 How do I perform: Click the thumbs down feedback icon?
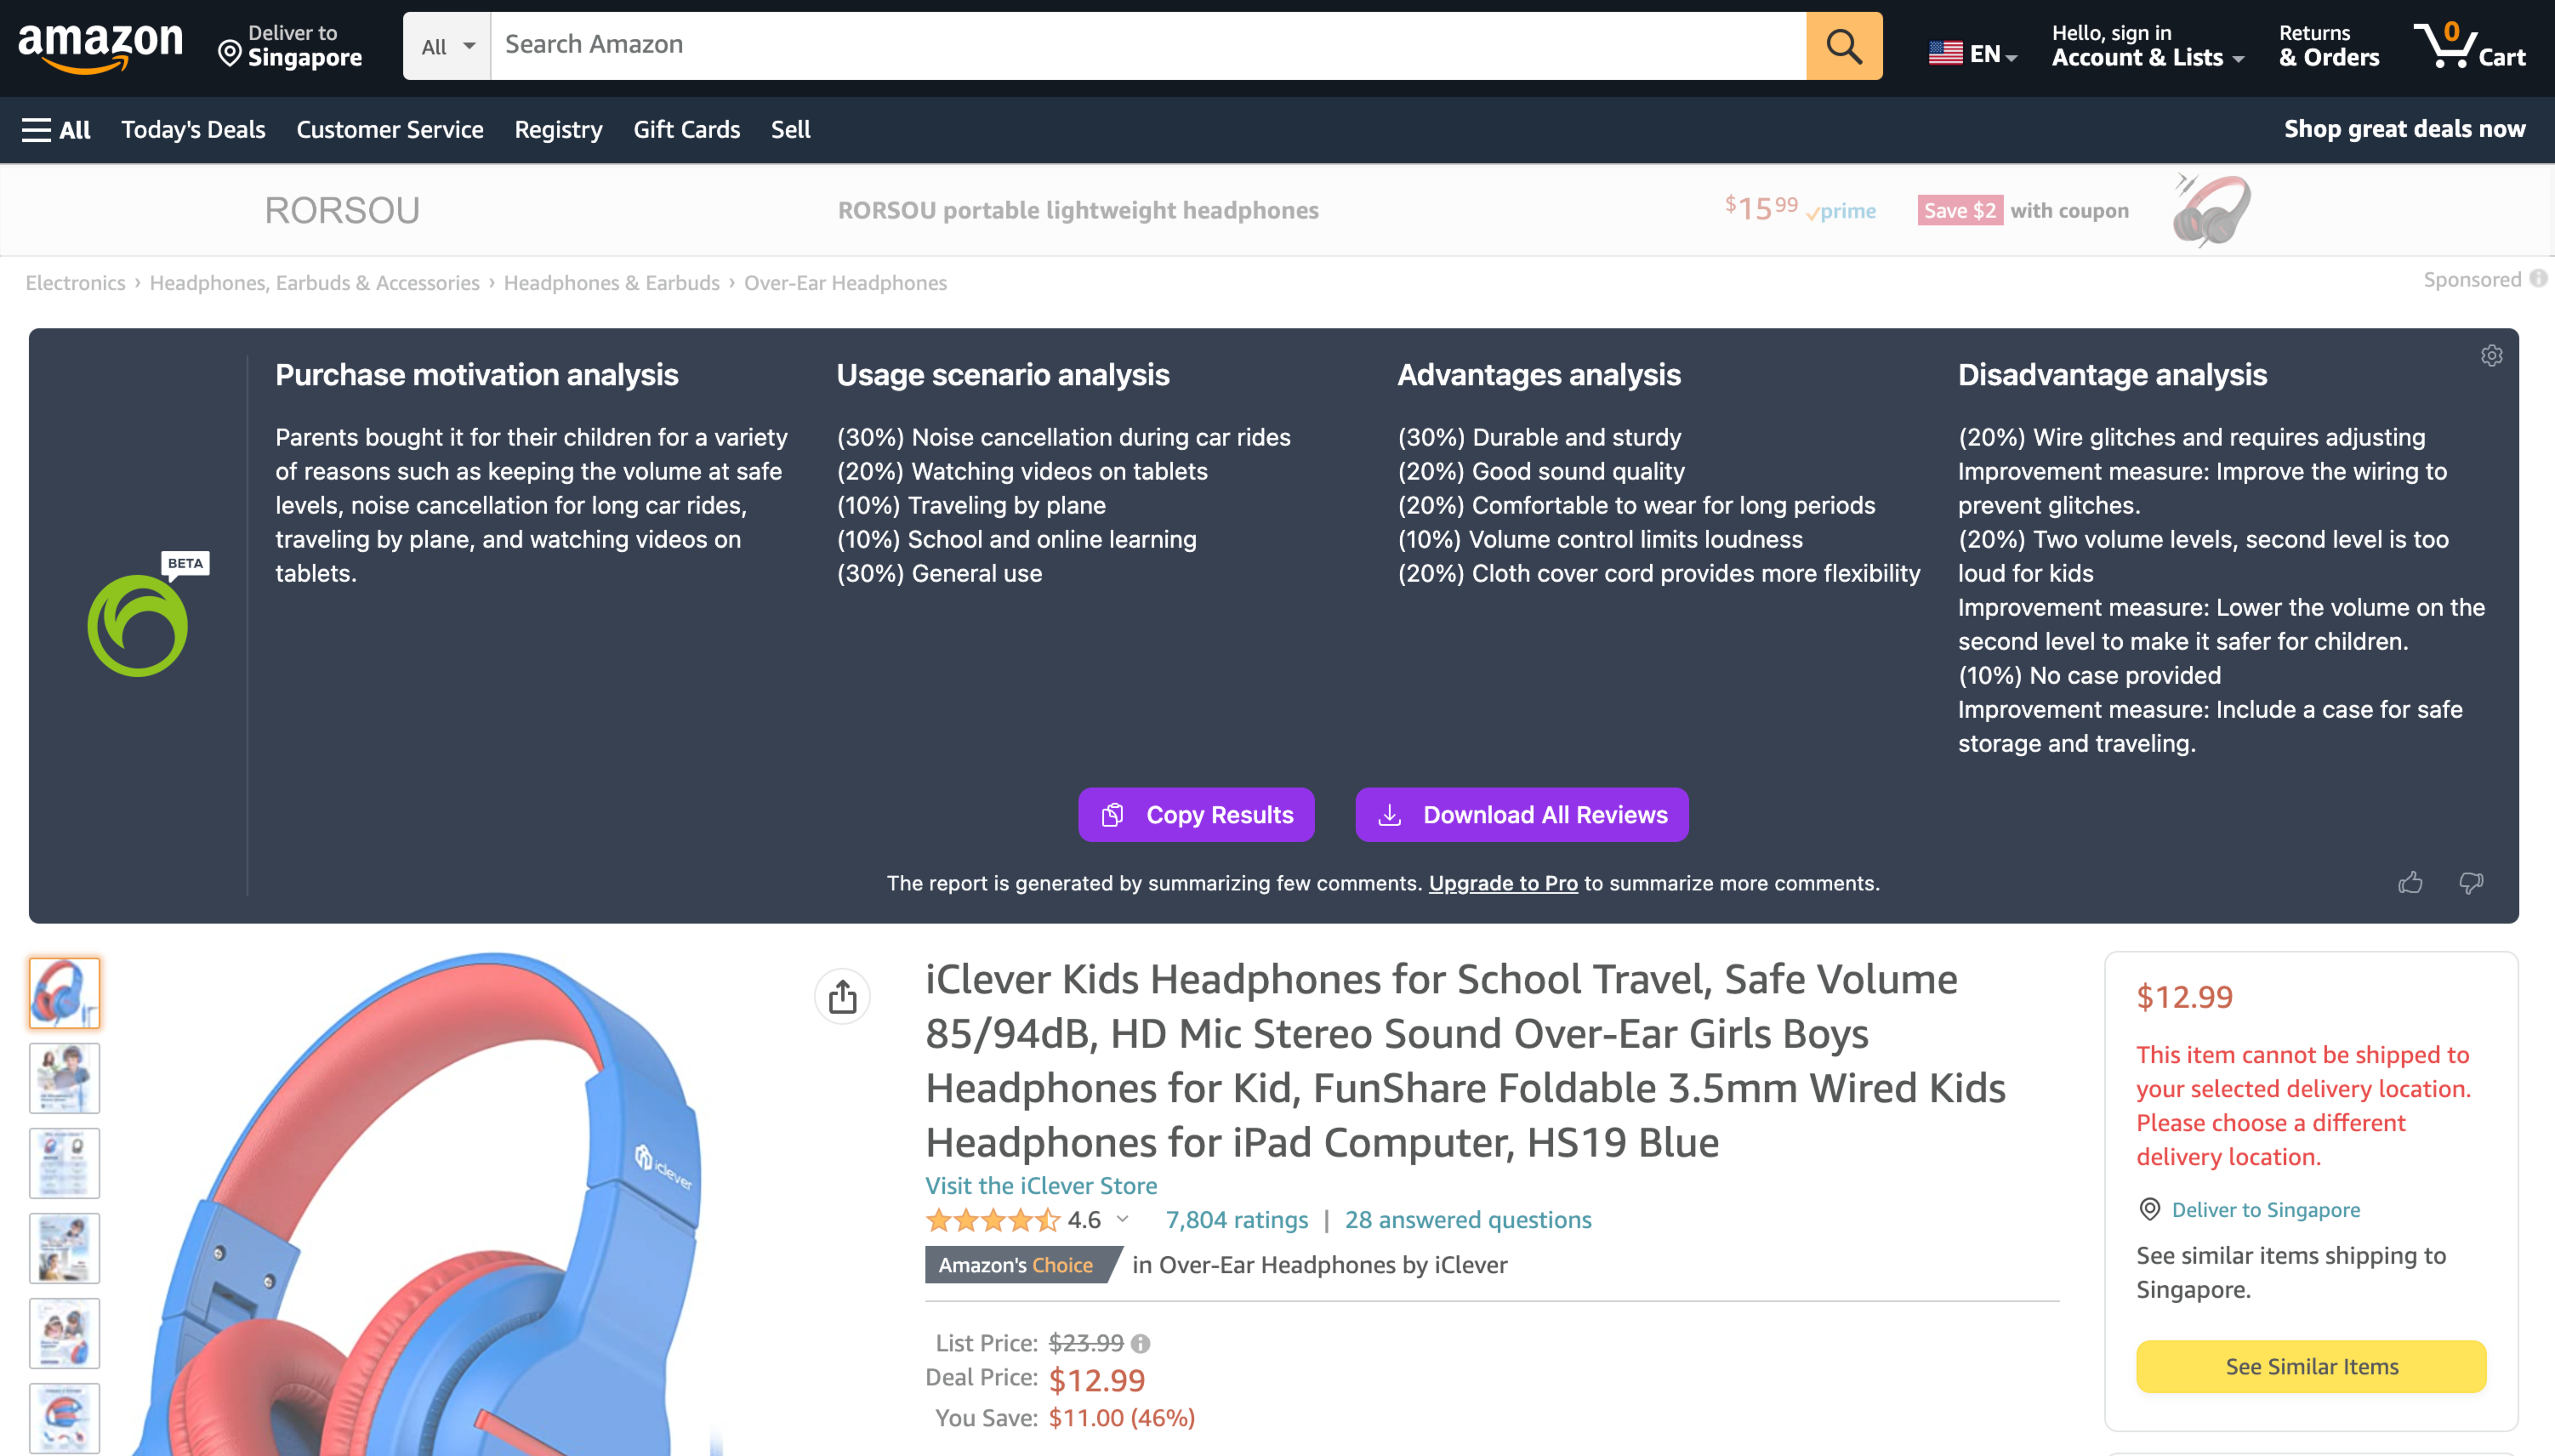tap(2471, 883)
